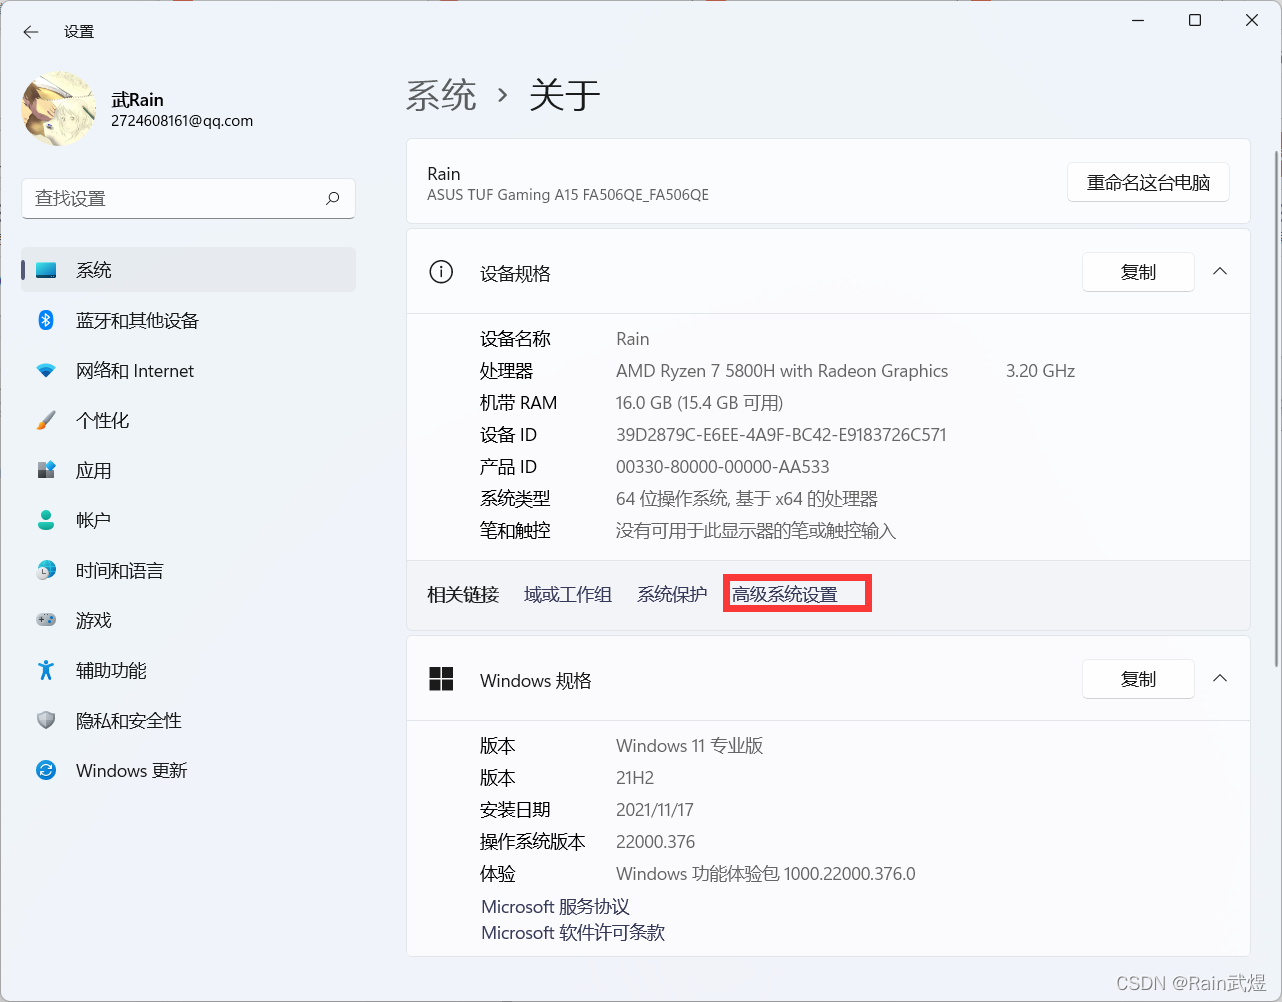Maximize the Settings window

coord(1194,20)
